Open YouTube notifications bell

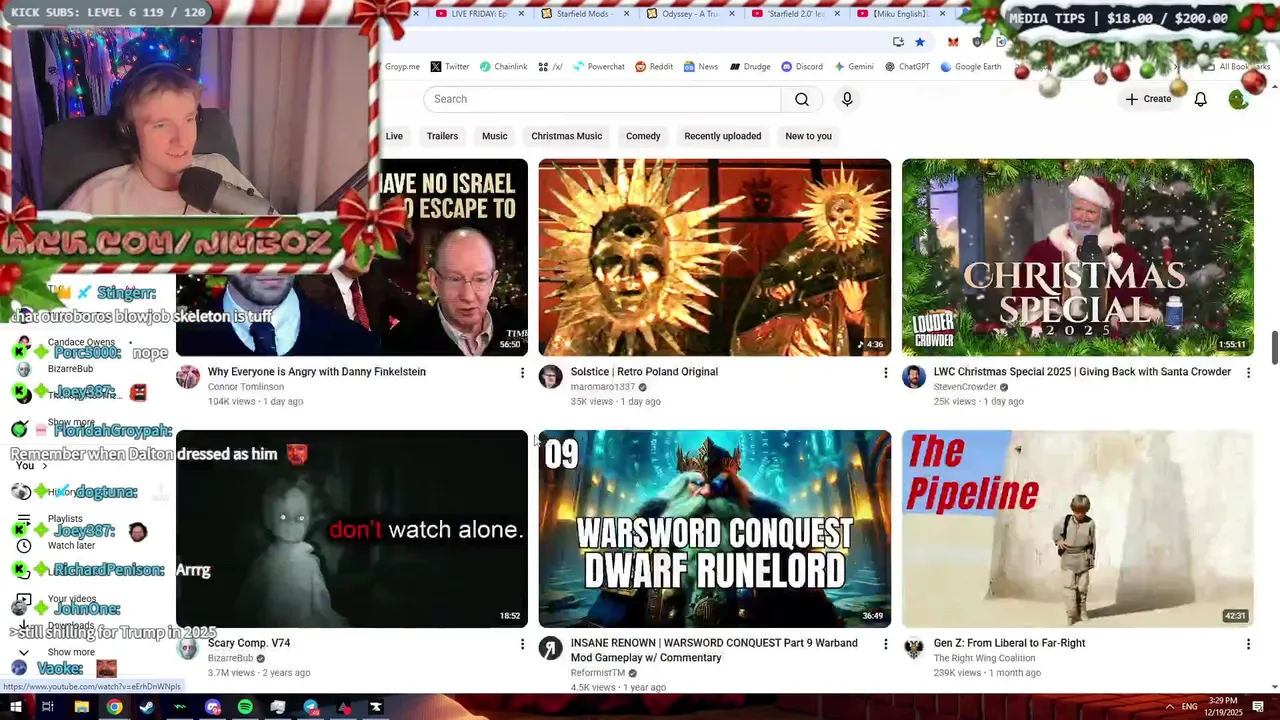tap(1200, 99)
